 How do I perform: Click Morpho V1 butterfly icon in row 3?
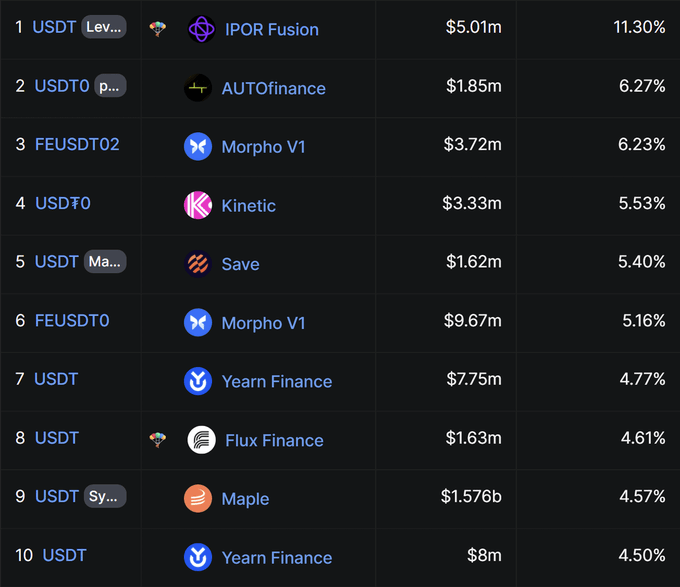(x=198, y=146)
